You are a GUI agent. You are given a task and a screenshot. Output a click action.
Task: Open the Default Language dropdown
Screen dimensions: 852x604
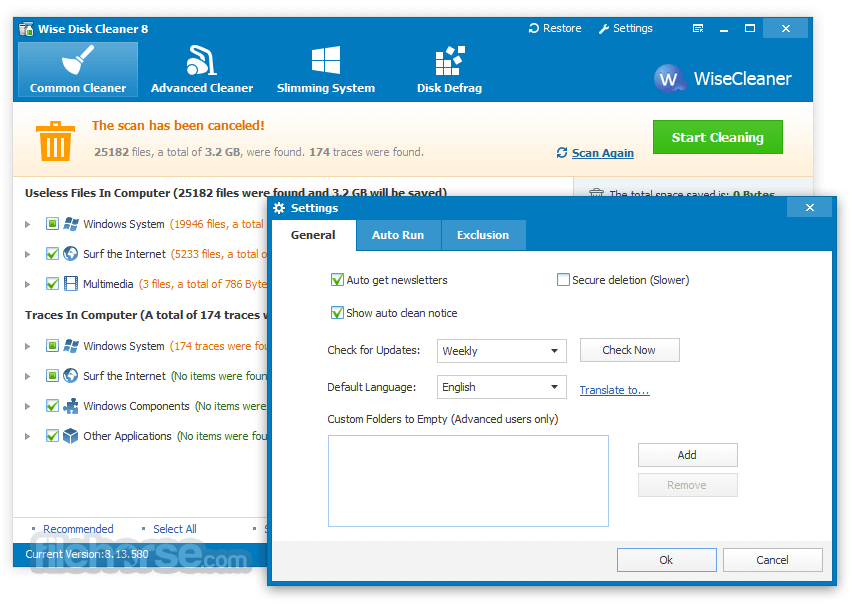tap(502, 387)
